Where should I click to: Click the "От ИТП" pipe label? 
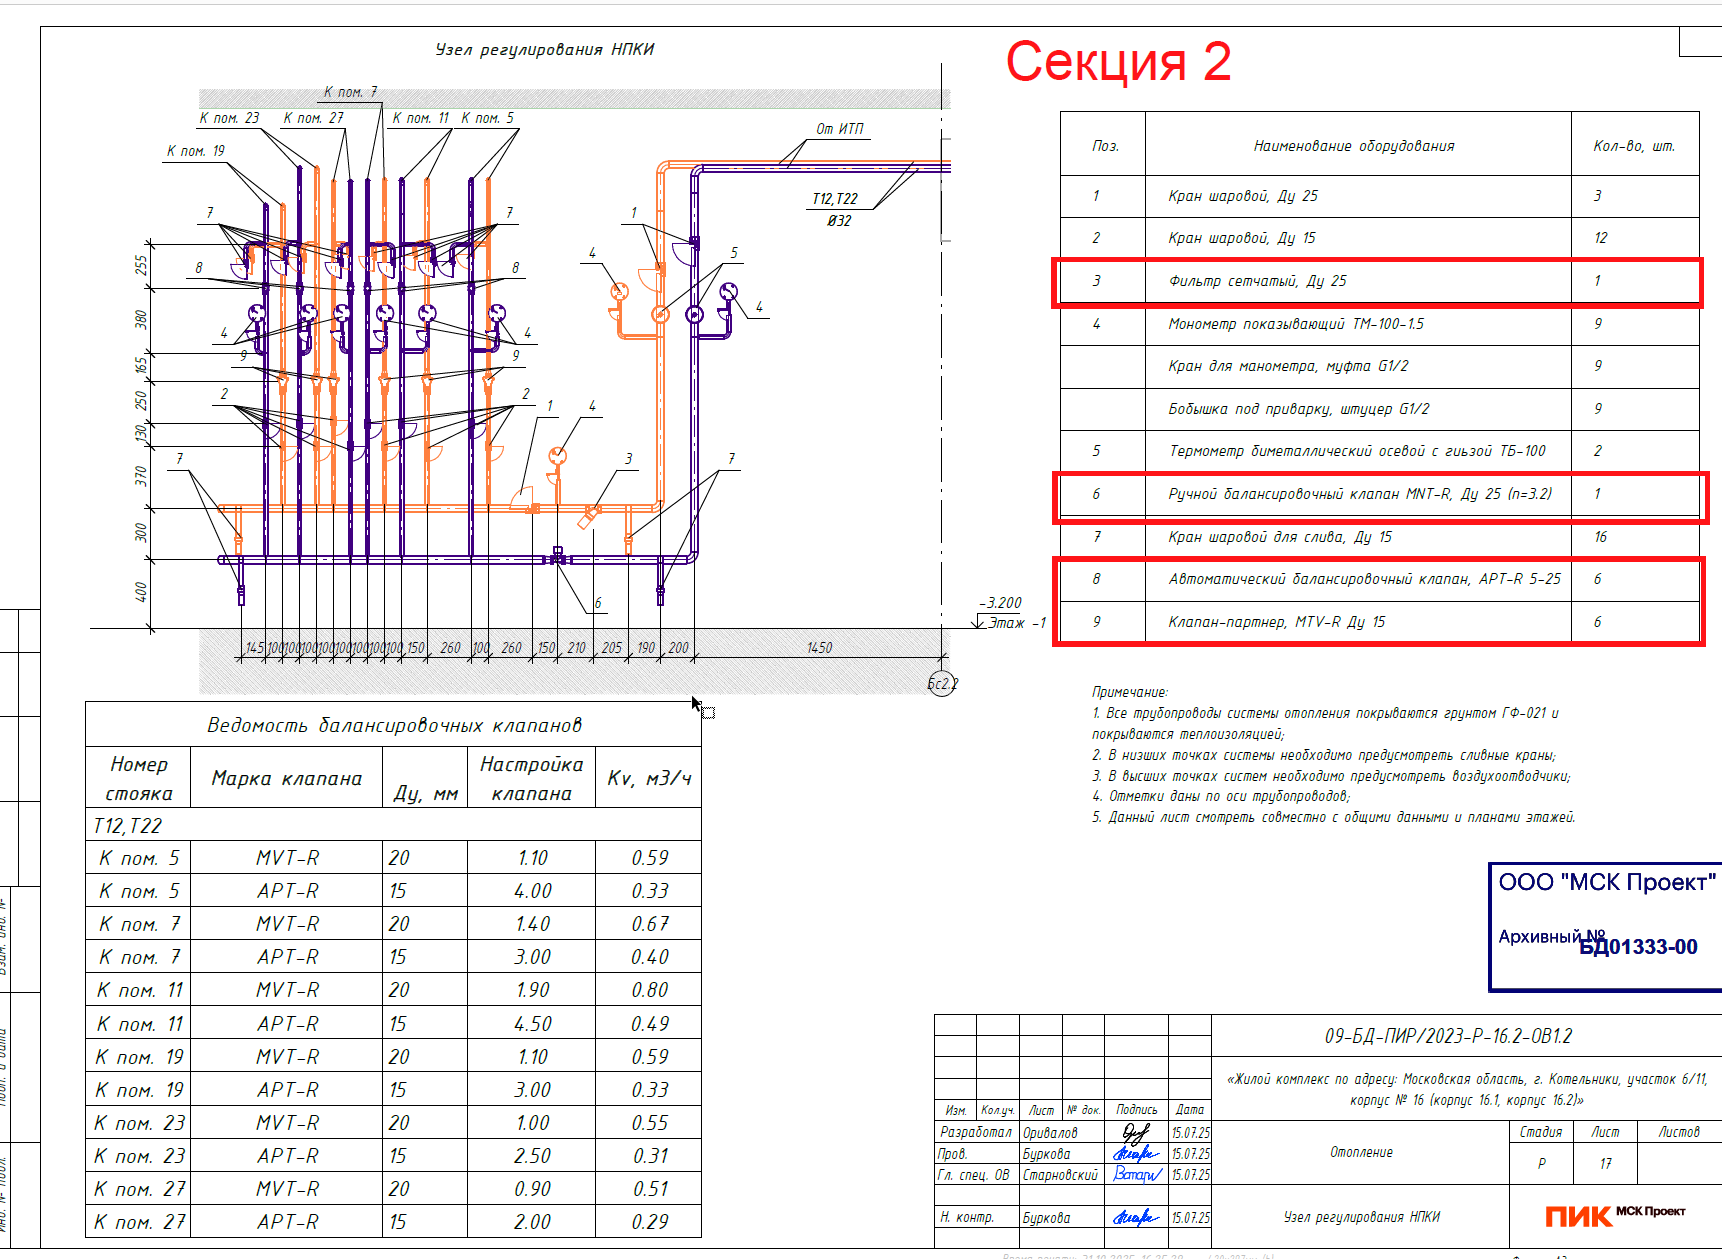[x=840, y=129]
